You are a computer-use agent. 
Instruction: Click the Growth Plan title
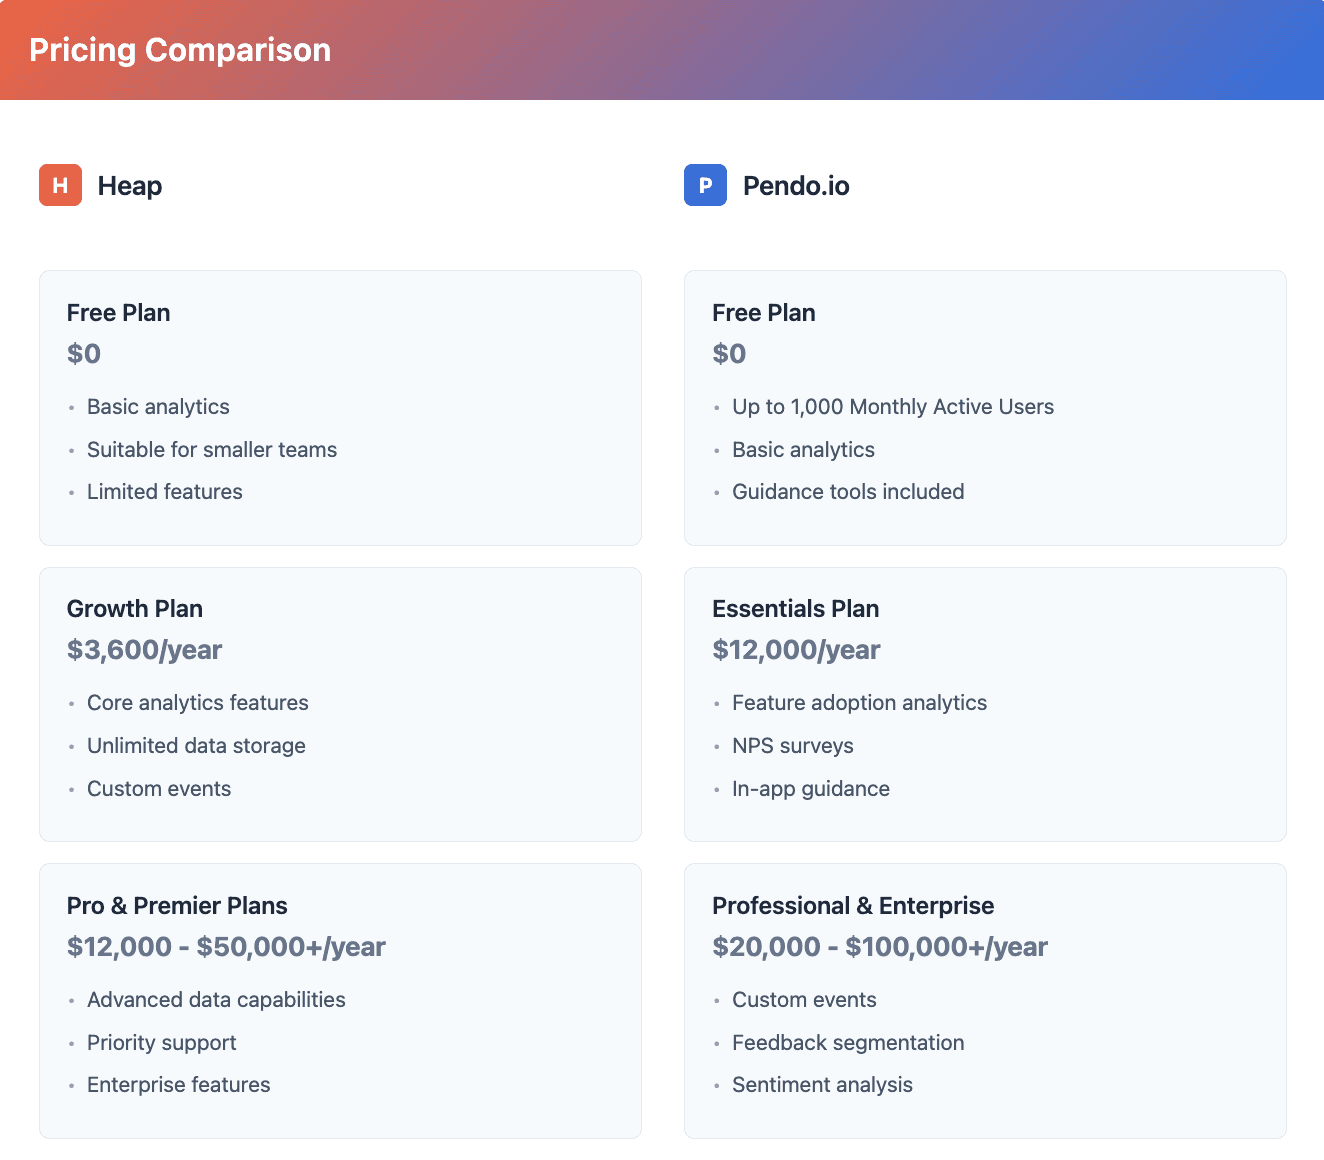[x=135, y=609]
